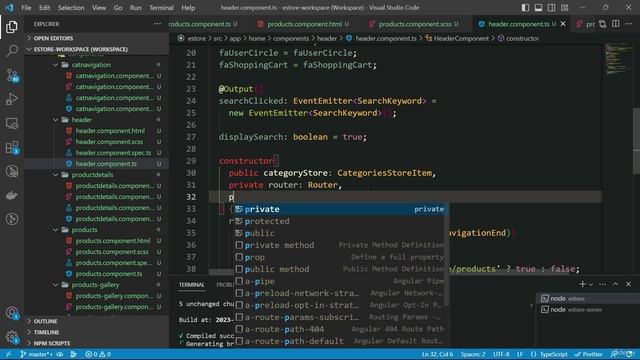Open the Terminal menu

pos(161,8)
